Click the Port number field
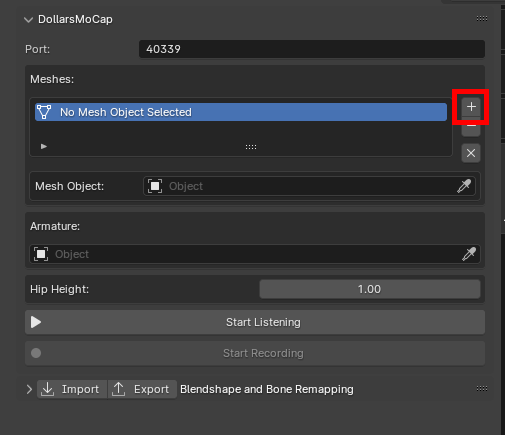The height and width of the screenshot is (435, 505). pyautogui.click(x=312, y=49)
